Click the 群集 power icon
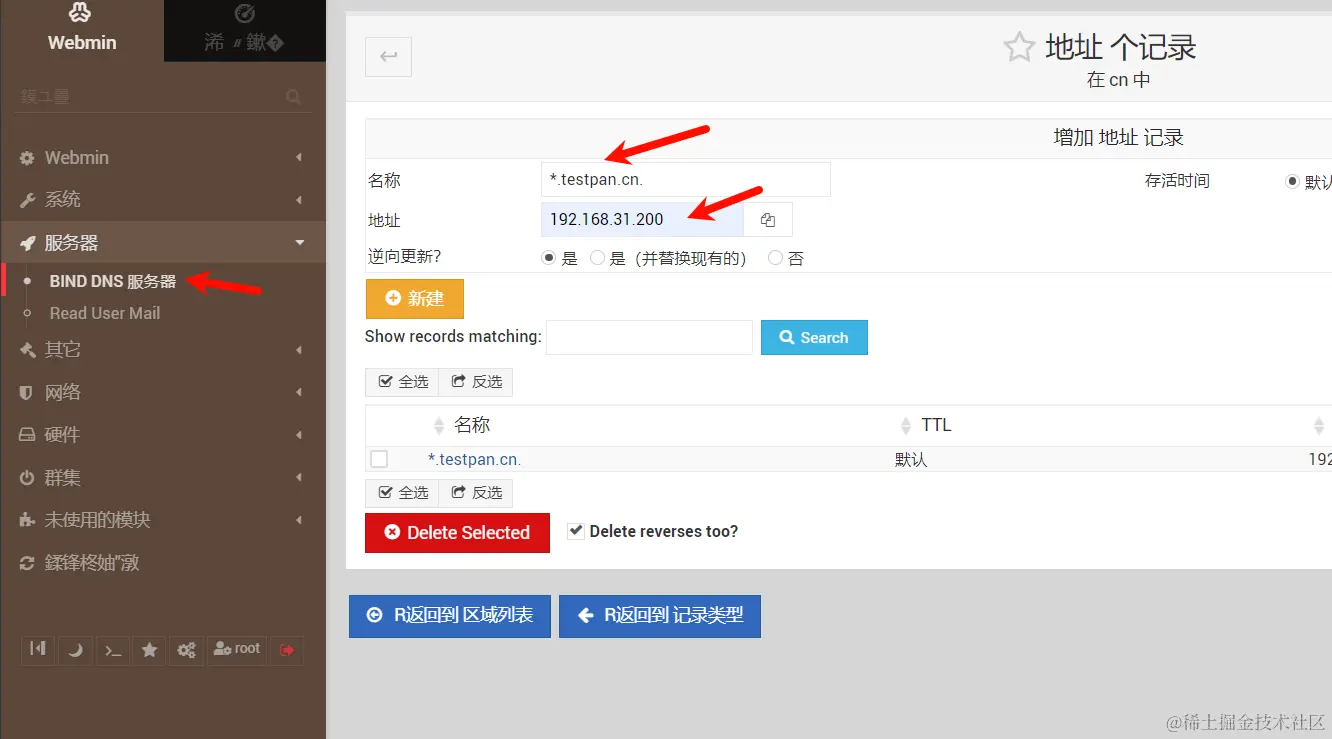Screen dimensions: 1332x739 pos(28,479)
